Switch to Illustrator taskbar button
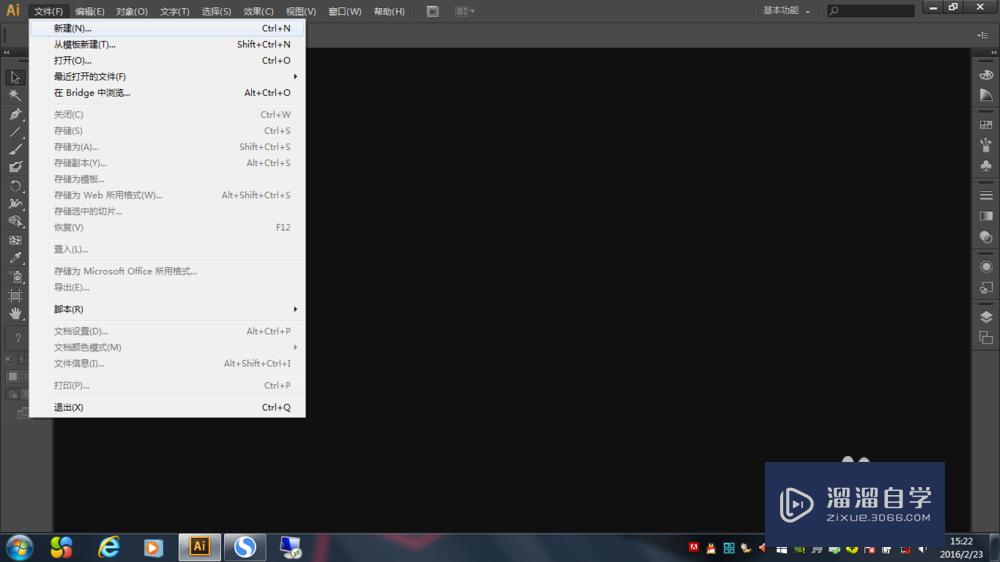Image resolution: width=1000 pixels, height=562 pixels. pyautogui.click(x=200, y=547)
